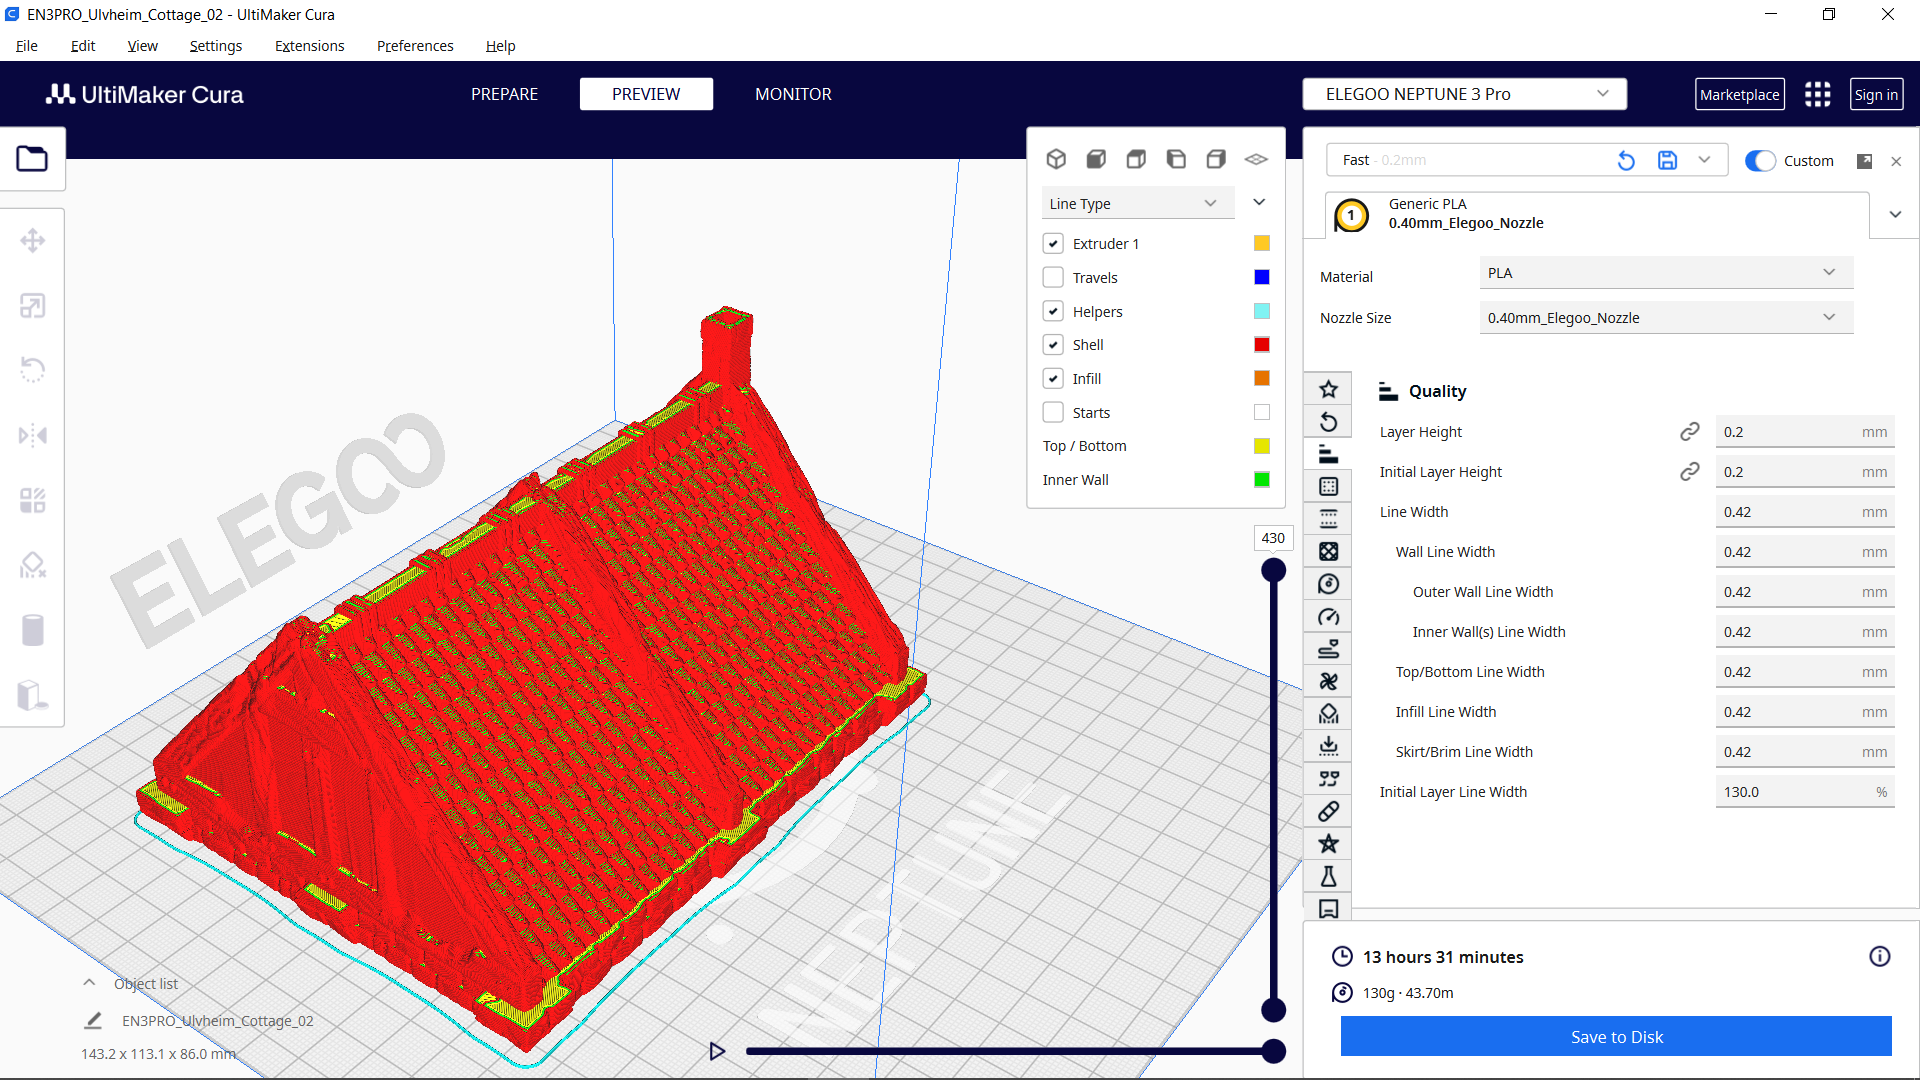
Task: Enable the Travels line type checkbox
Action: 1053,277
